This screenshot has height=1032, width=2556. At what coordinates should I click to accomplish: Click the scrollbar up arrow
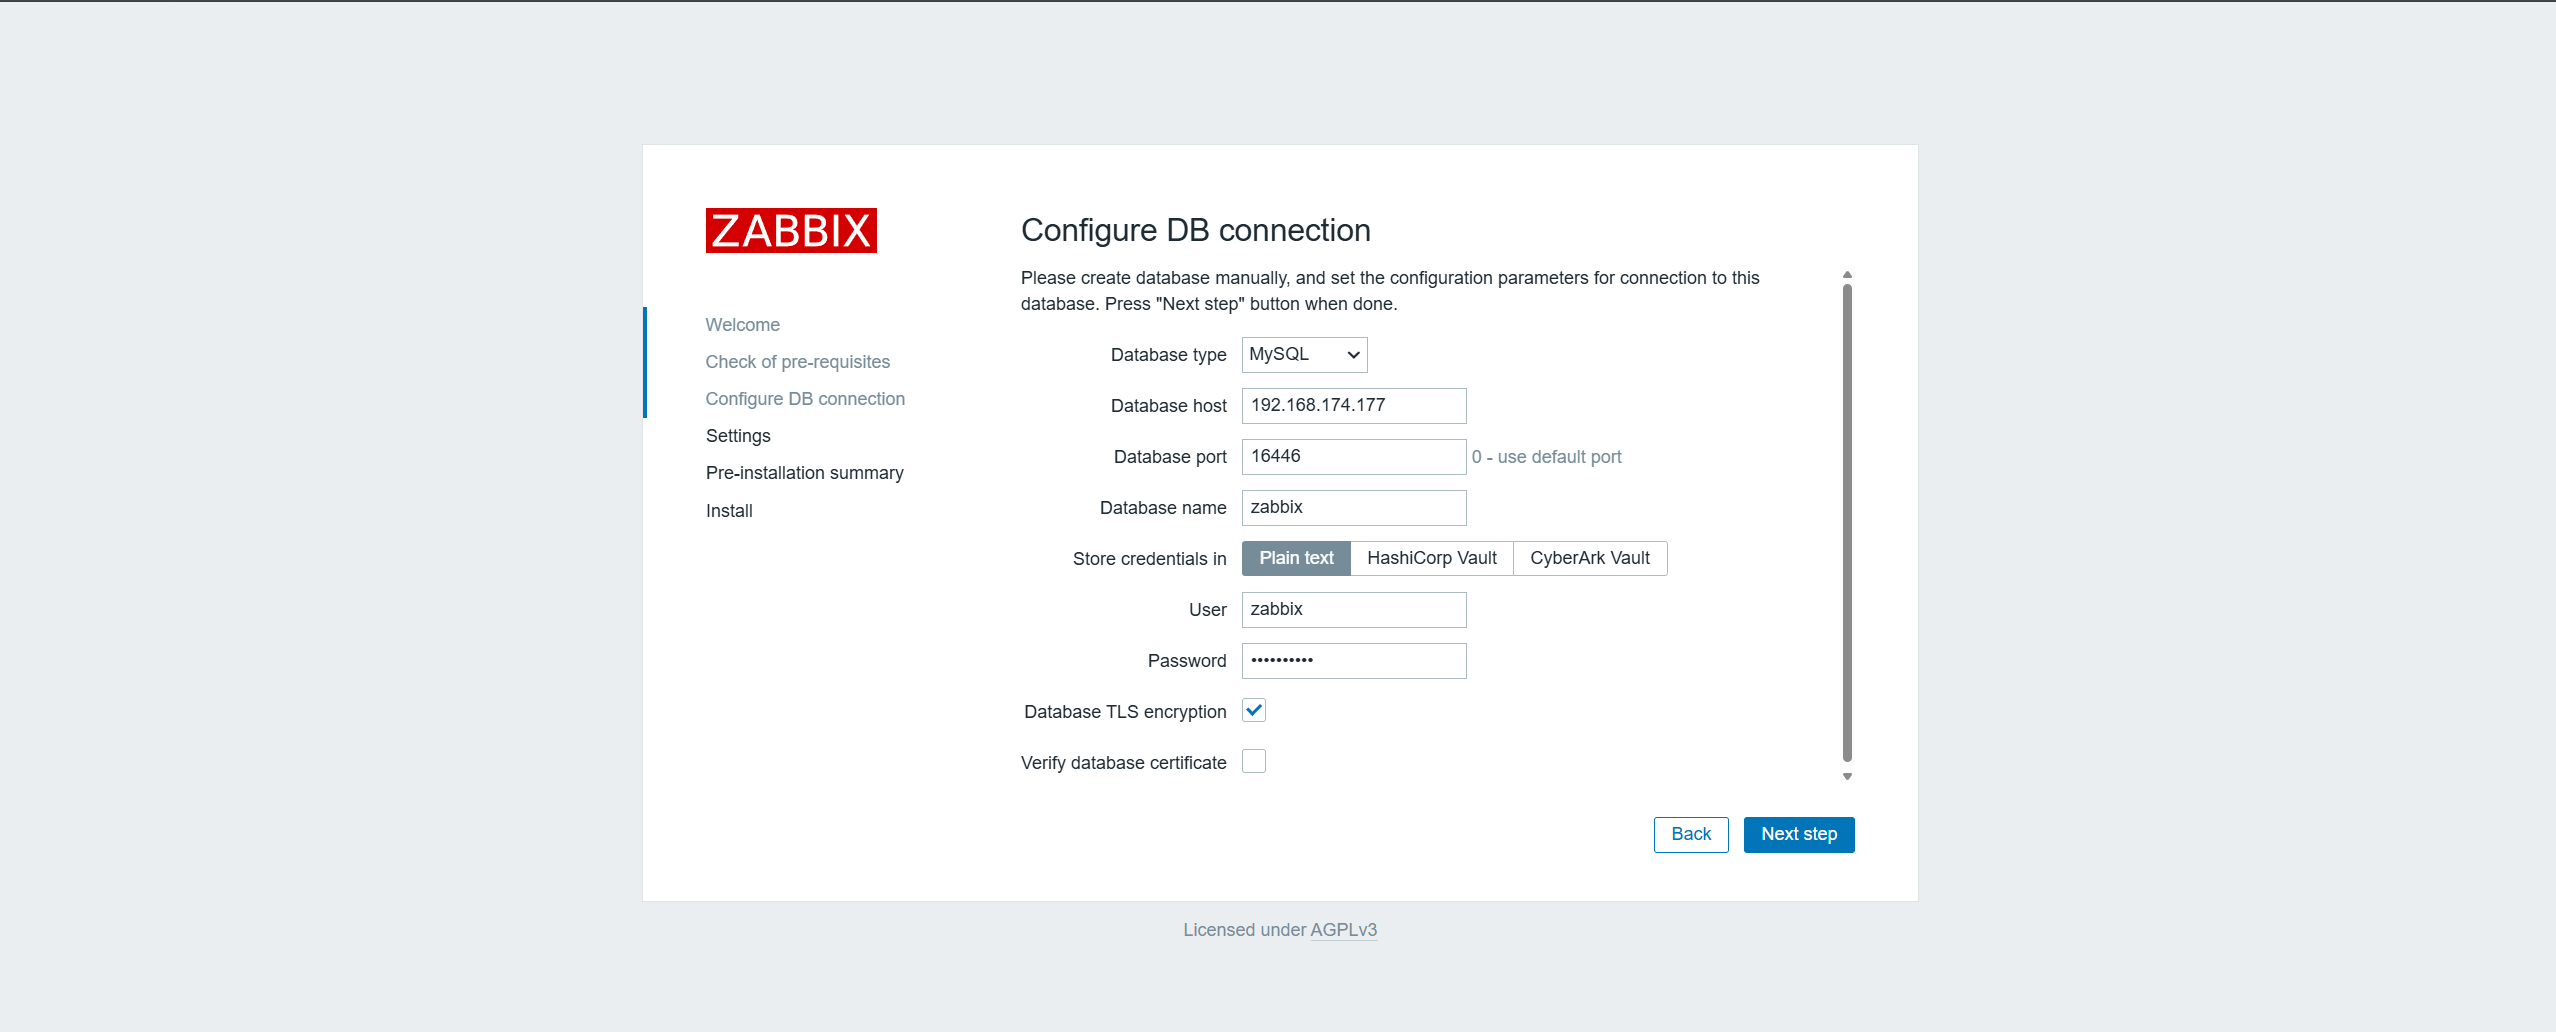pyautogui.click(x=1847, y=275)
